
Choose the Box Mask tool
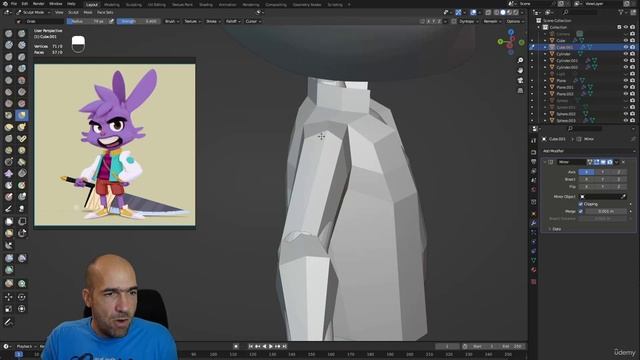[9, 221]
